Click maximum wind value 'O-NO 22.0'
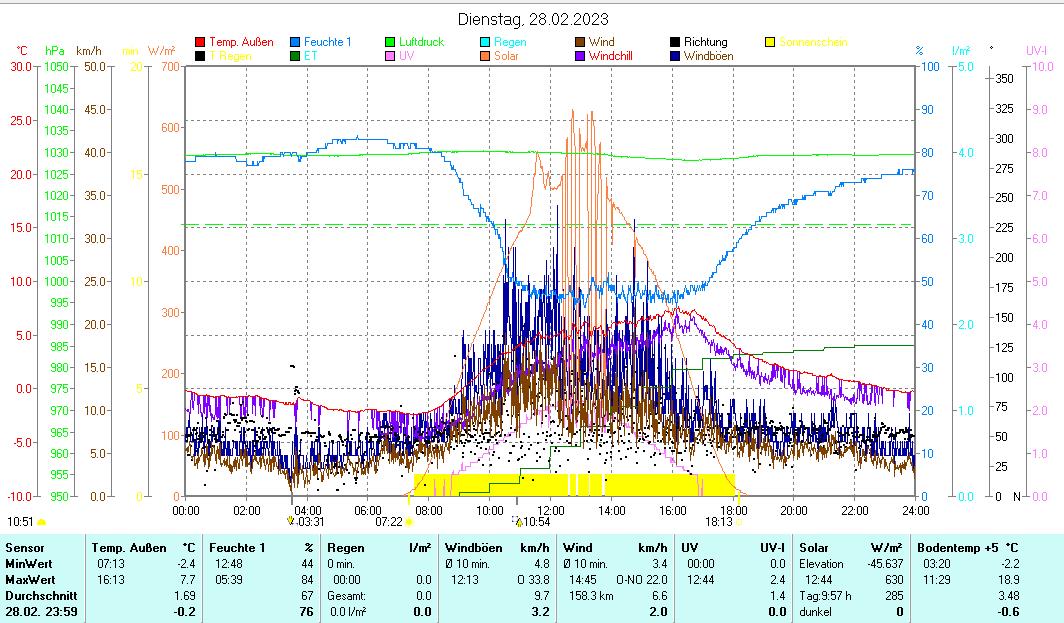Viewport: 1064px width, 623px height. tap(641, 580)
